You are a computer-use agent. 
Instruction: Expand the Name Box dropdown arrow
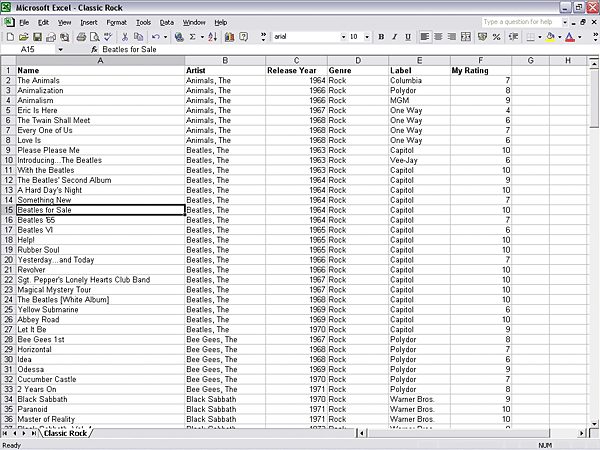coord(60,49)
